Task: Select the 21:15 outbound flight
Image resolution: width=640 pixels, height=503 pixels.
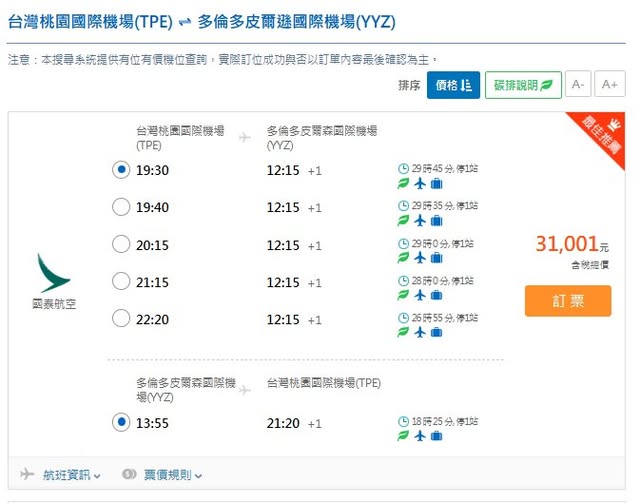Action: click(121, 282)
